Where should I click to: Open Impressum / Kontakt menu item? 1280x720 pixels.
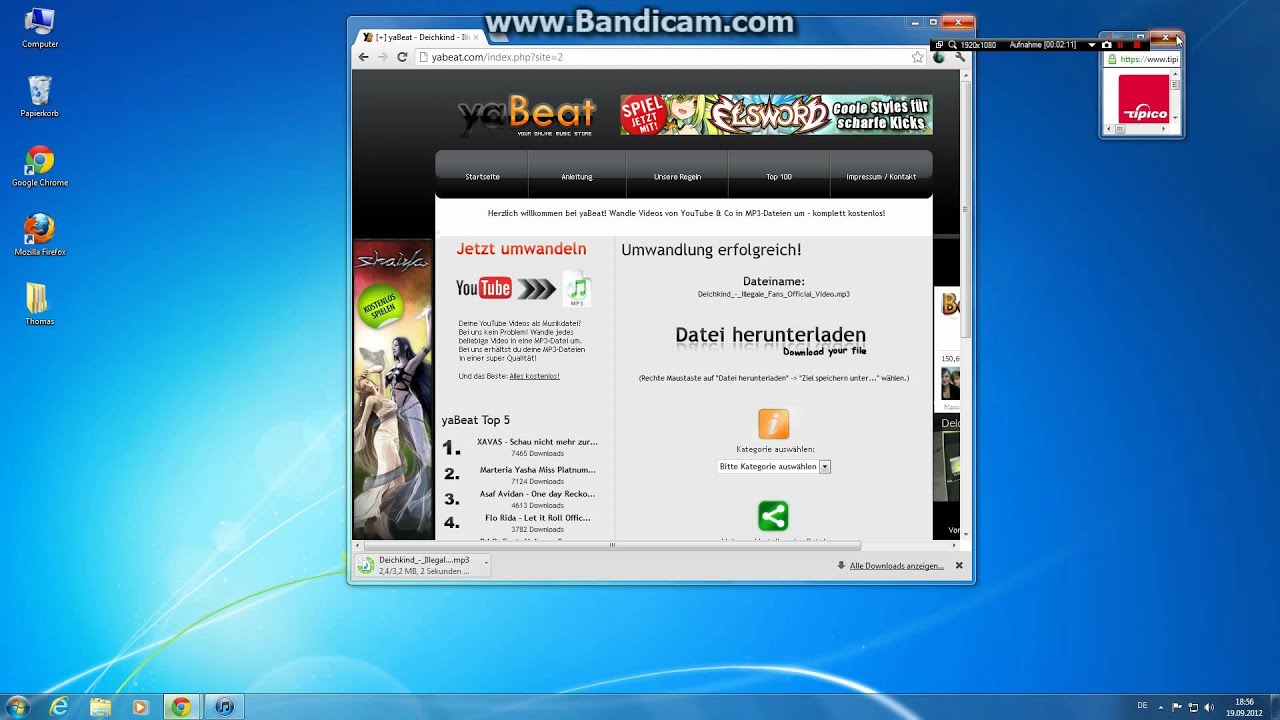[881, 177]
